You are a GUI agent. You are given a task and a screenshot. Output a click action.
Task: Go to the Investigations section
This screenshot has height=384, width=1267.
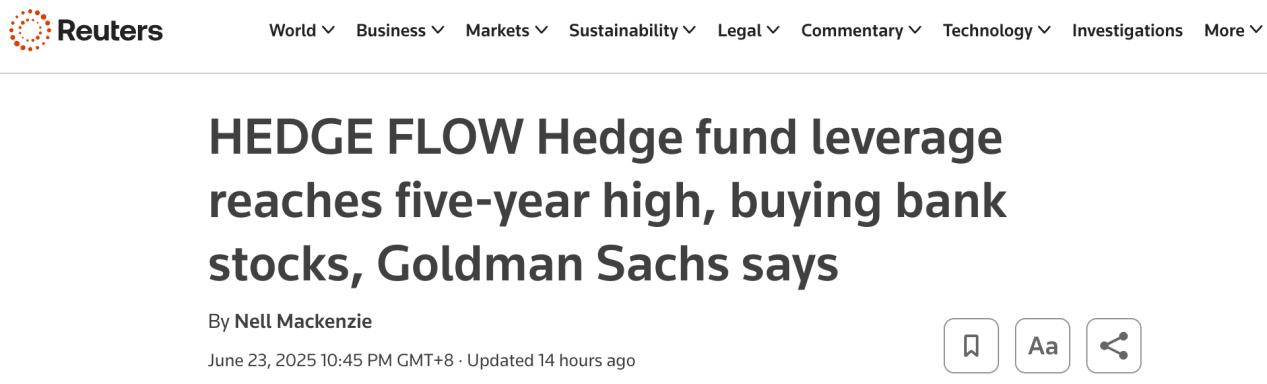[x=1127, y=30]
